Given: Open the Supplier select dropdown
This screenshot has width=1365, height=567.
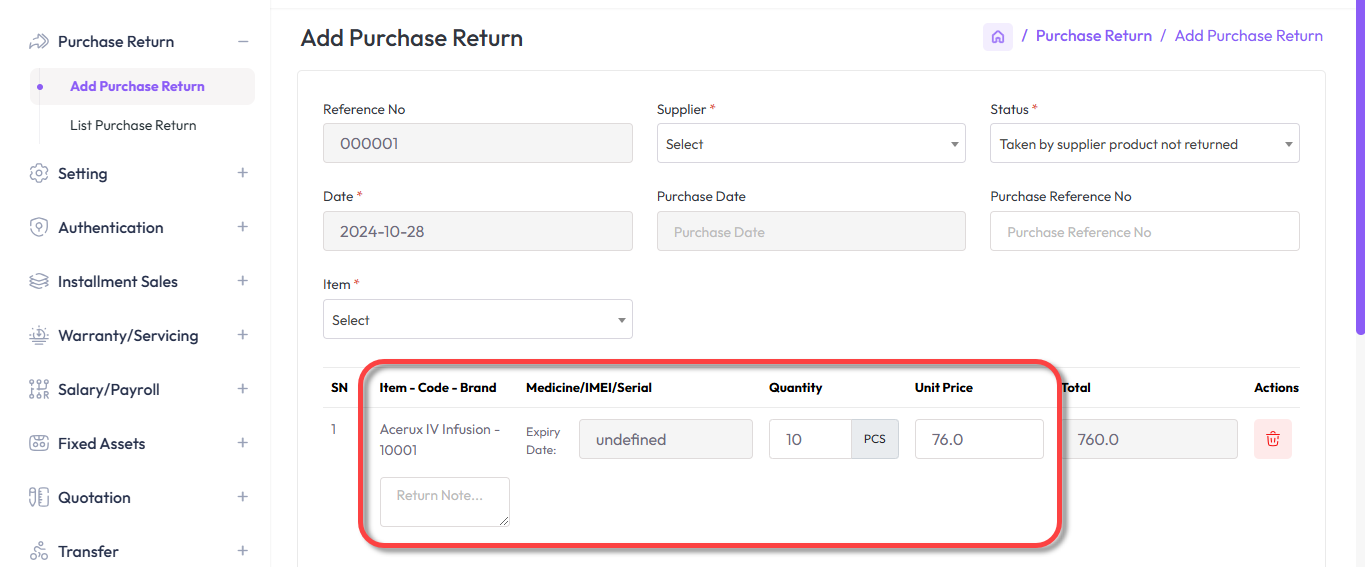Looking at the screenshot, I should [810, 144].
